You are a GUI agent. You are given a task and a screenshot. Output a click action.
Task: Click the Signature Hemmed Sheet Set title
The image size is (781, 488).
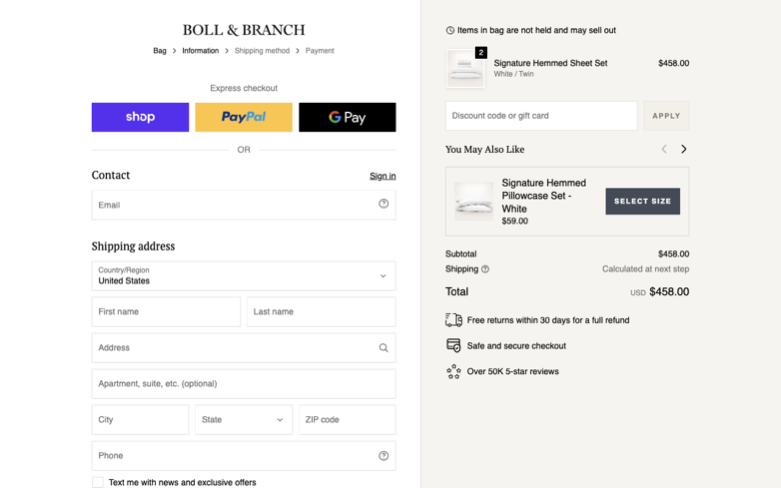coord(550,63)
